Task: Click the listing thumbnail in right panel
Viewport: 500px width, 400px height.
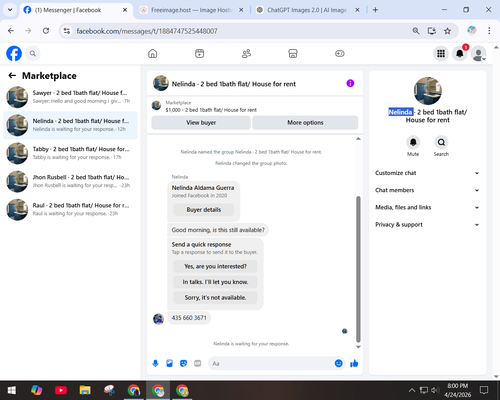Action: pos(428,91)
